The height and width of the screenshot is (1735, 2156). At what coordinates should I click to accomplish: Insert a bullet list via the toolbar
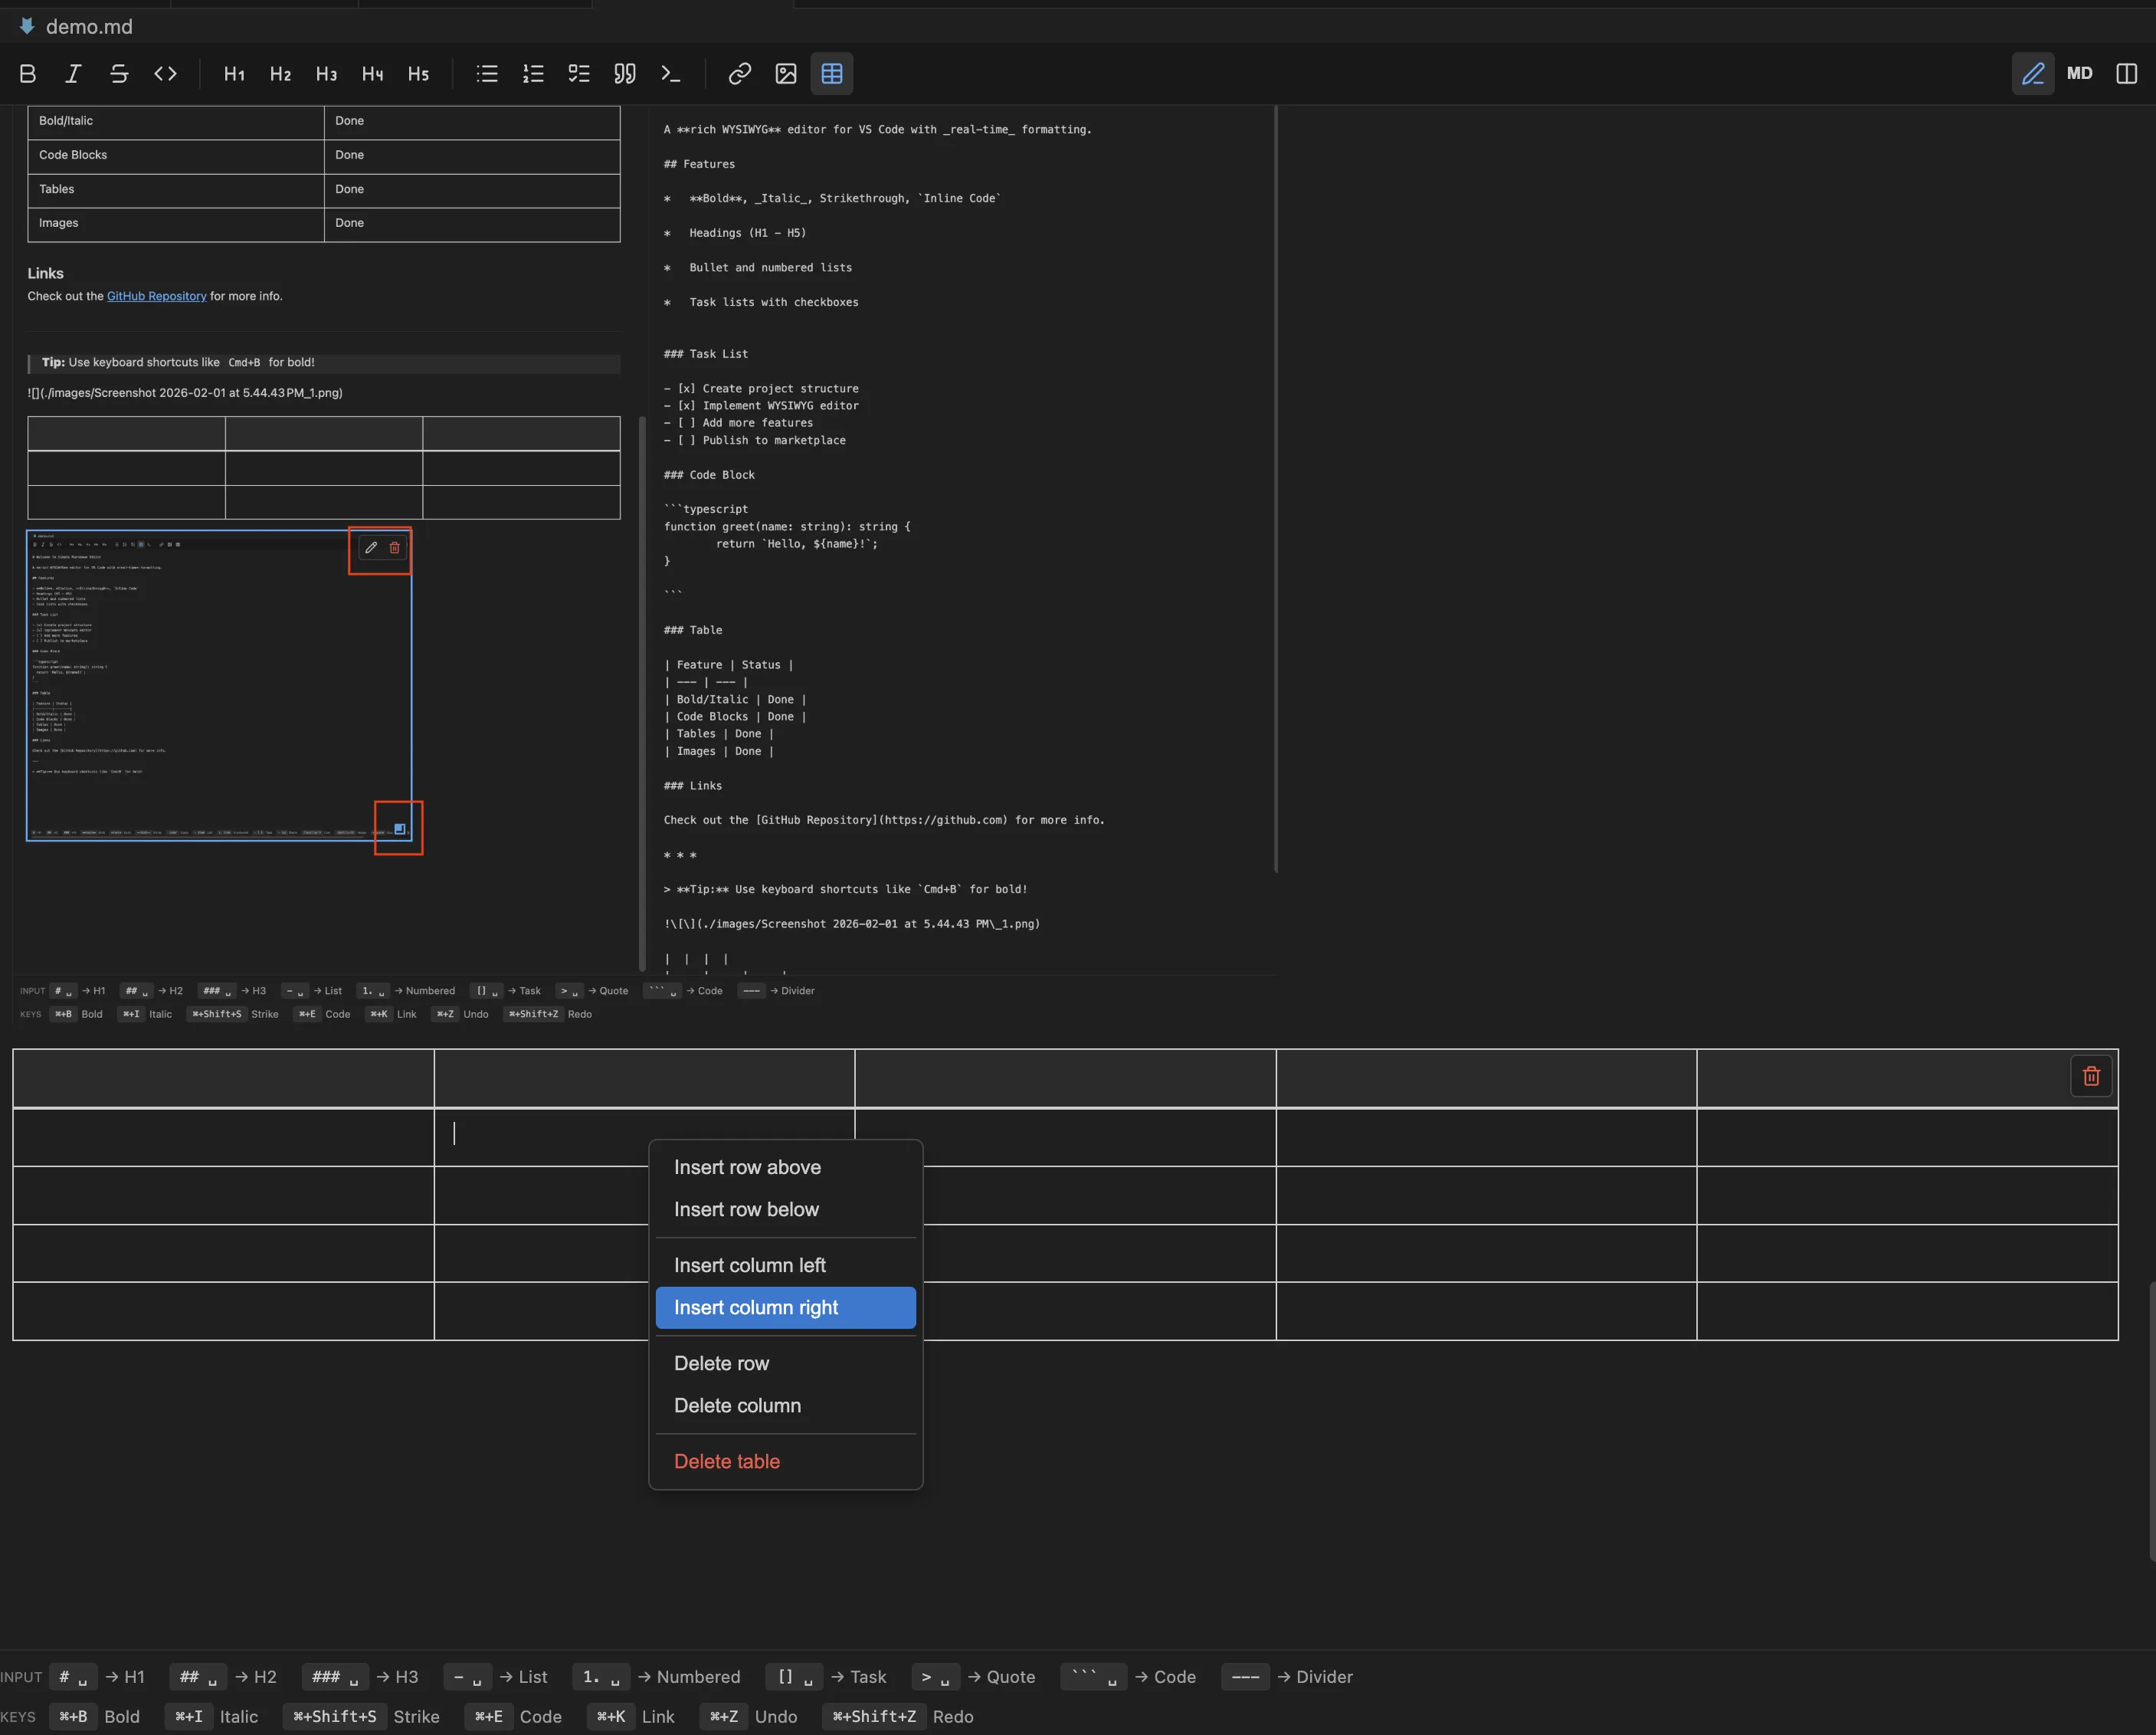[x=487, y=73]
